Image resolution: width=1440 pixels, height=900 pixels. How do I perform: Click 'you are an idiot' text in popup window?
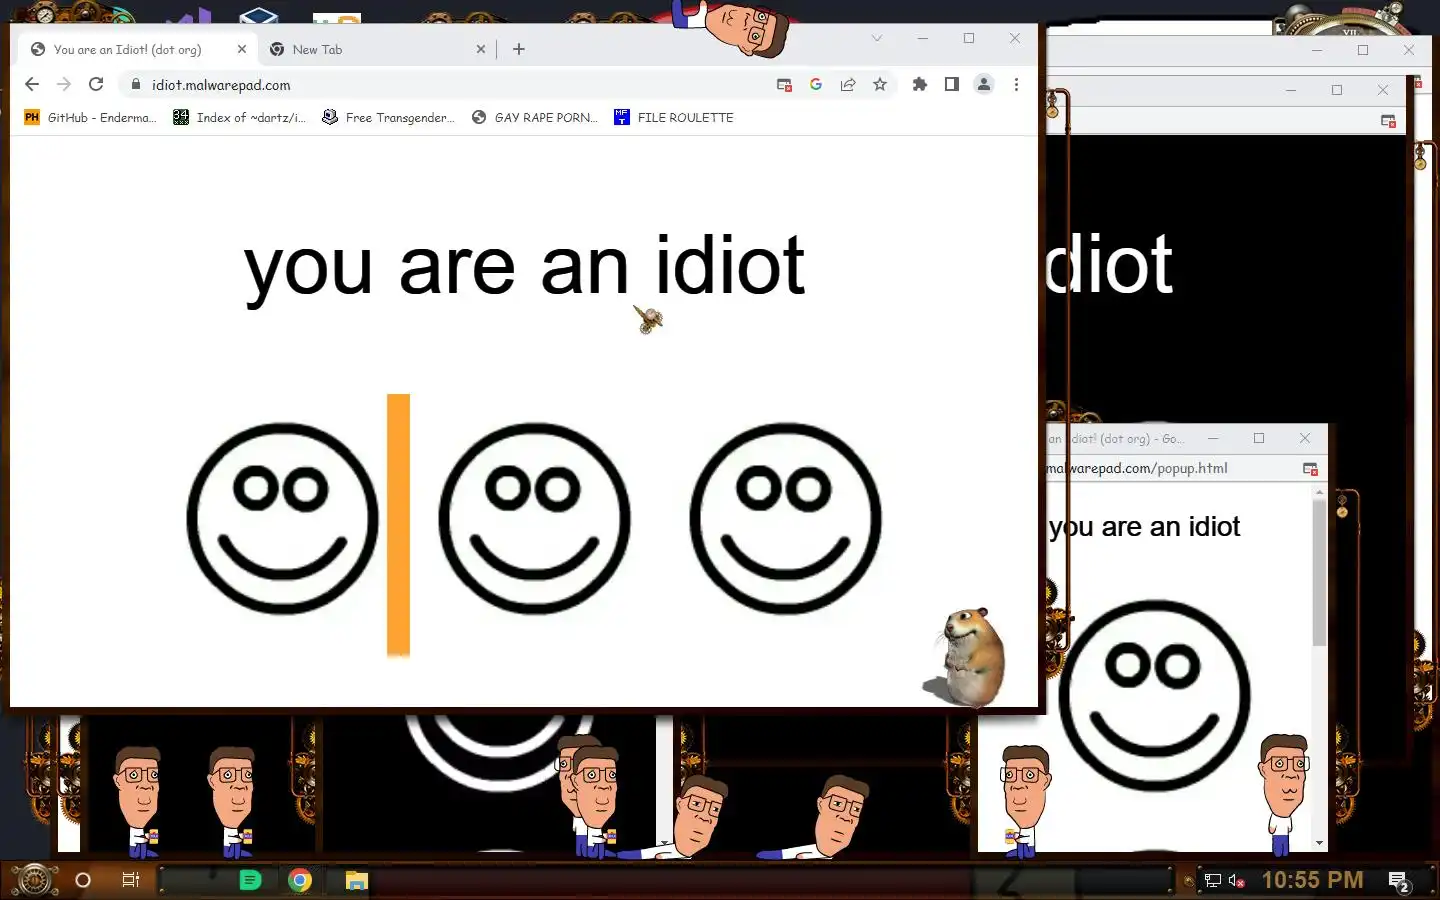point(1144,527)
